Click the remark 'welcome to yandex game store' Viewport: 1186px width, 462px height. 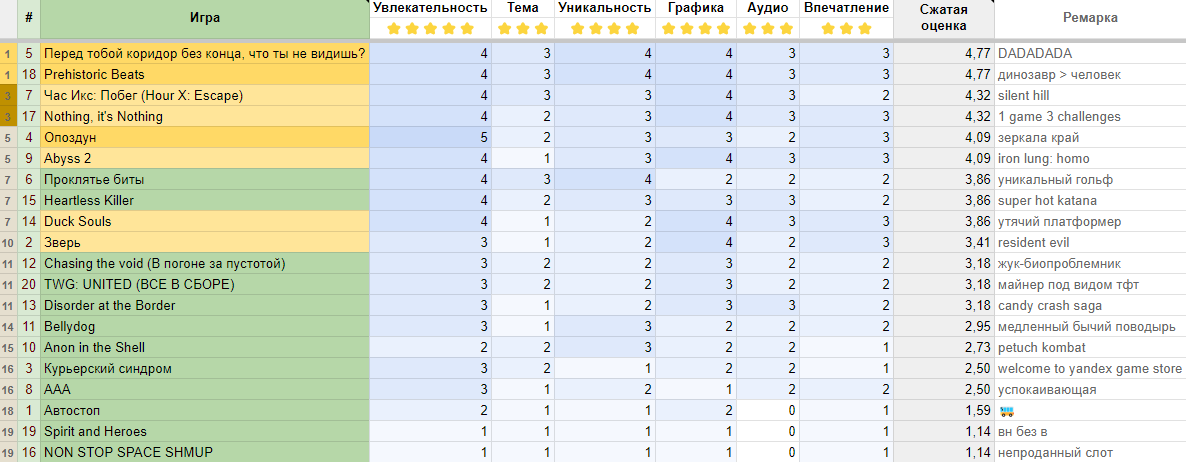(1090, 368)
